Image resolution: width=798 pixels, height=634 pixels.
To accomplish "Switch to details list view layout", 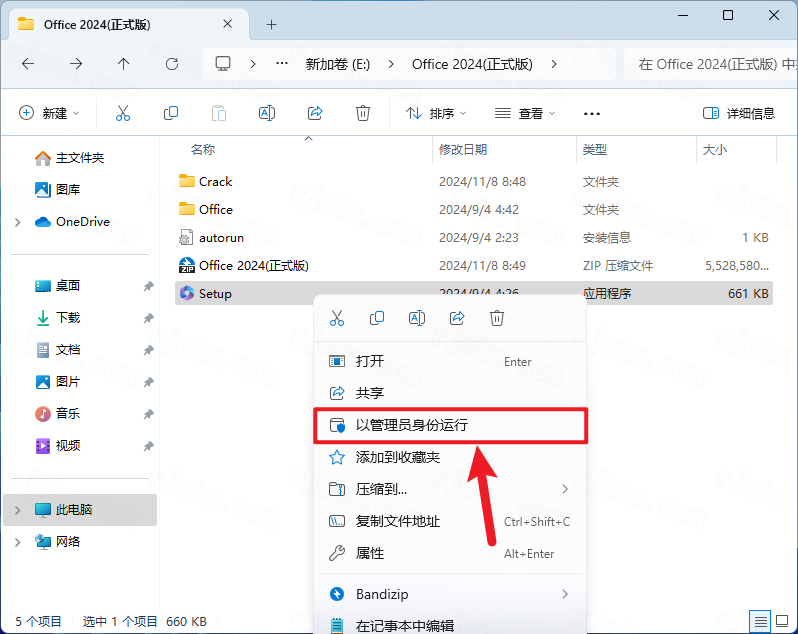I will coord(761,621).
